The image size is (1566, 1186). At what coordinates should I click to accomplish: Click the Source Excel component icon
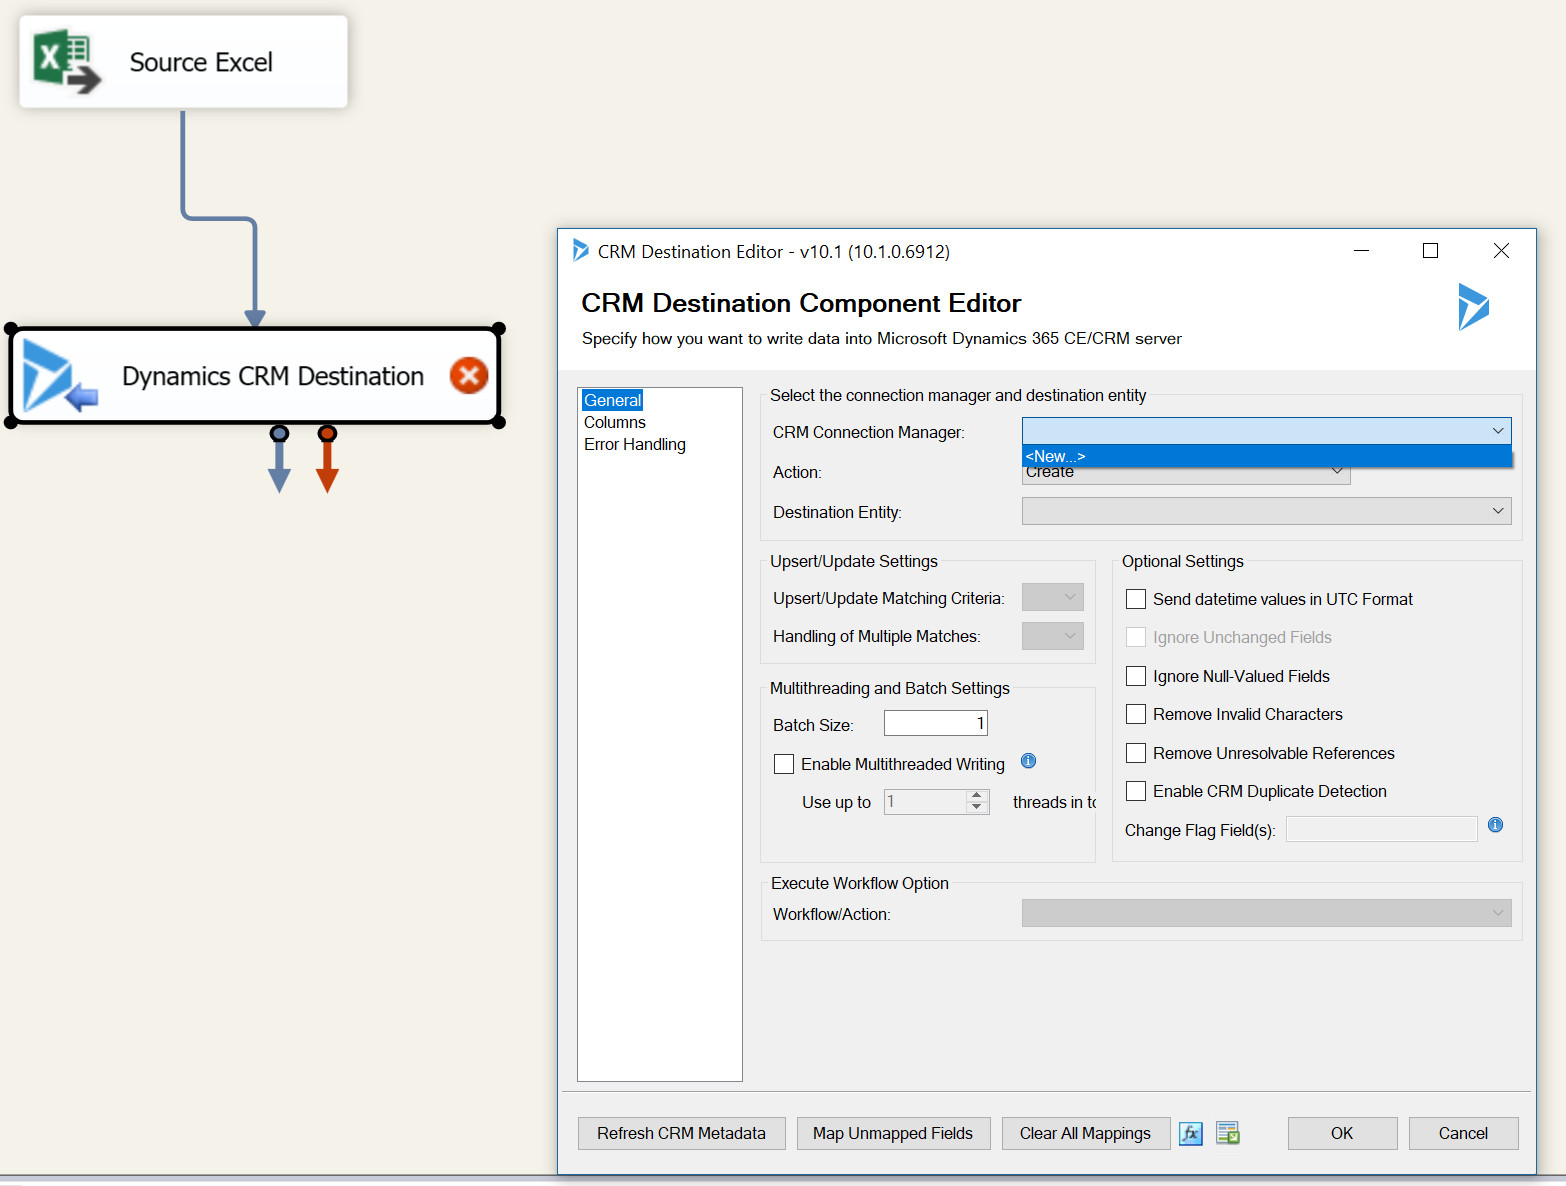(x=67, y=62)
